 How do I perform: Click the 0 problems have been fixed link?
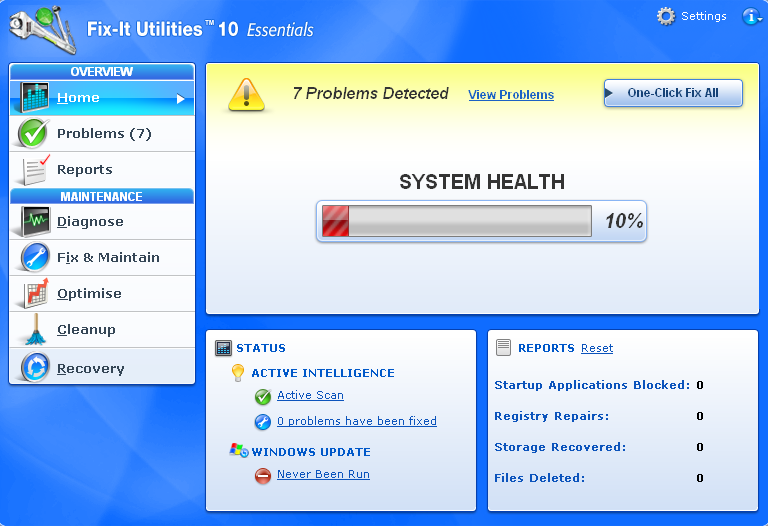coord(357,421)
